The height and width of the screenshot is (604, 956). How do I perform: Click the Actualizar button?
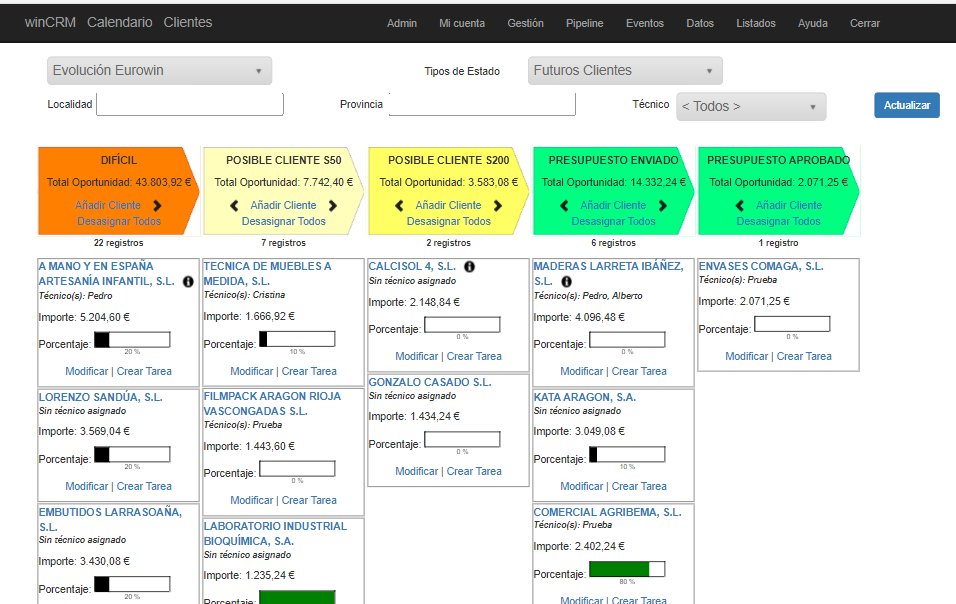coord(907,105)
